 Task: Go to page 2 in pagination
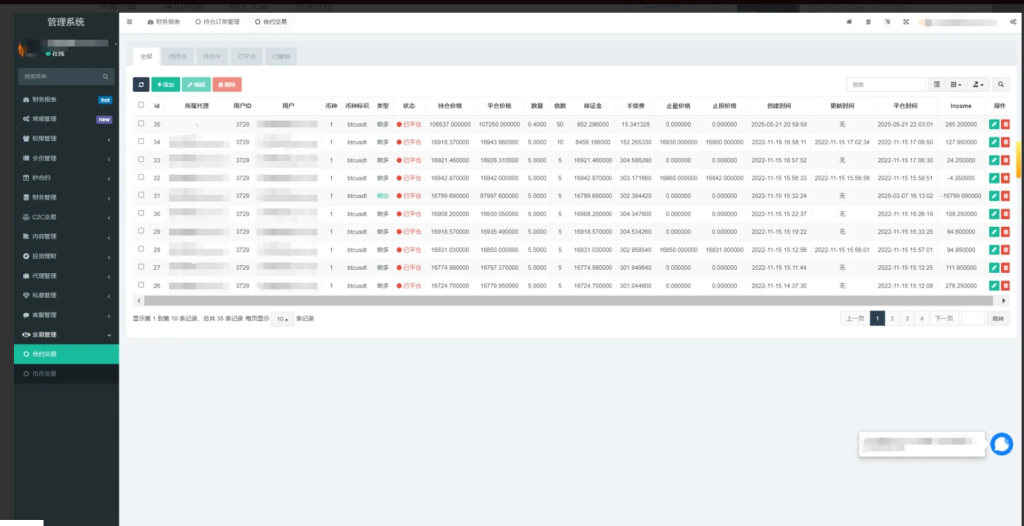pyautogui.click(x=892, y=318)
